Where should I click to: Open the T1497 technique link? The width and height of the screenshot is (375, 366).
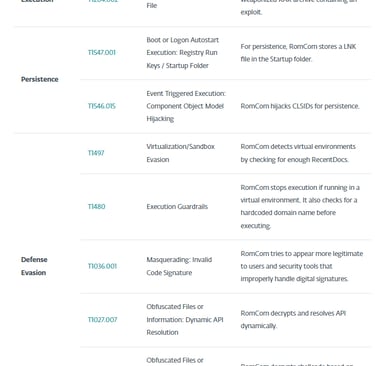coord(96,153)
